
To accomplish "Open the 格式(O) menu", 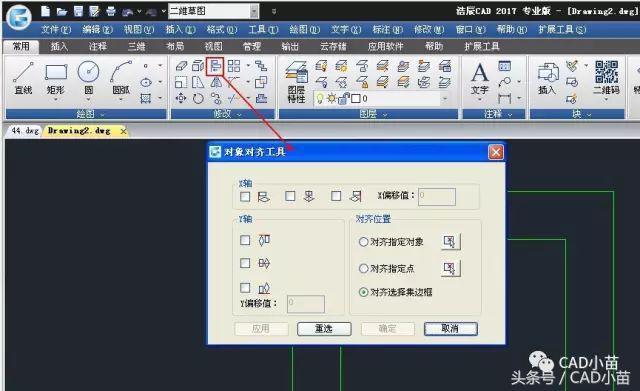I will [222, 29].
